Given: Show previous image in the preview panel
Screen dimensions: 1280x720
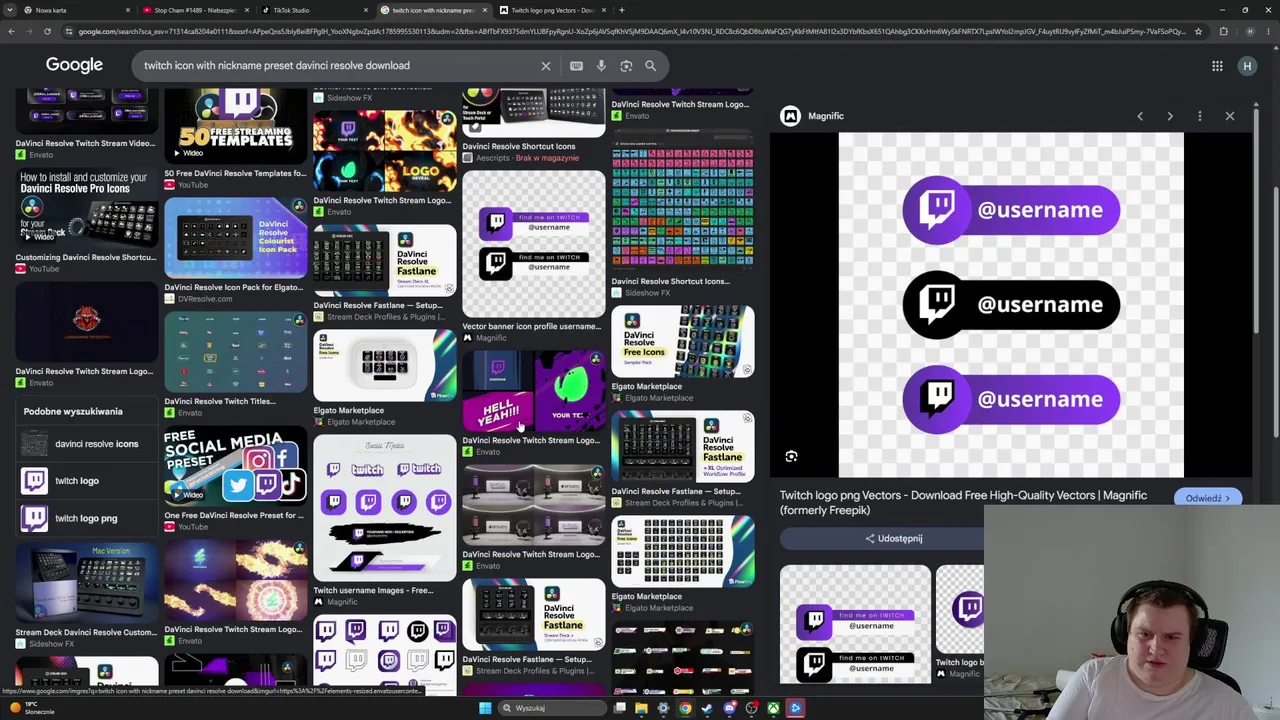Looking at the screenshot, I should click(x=1140, y=116).
